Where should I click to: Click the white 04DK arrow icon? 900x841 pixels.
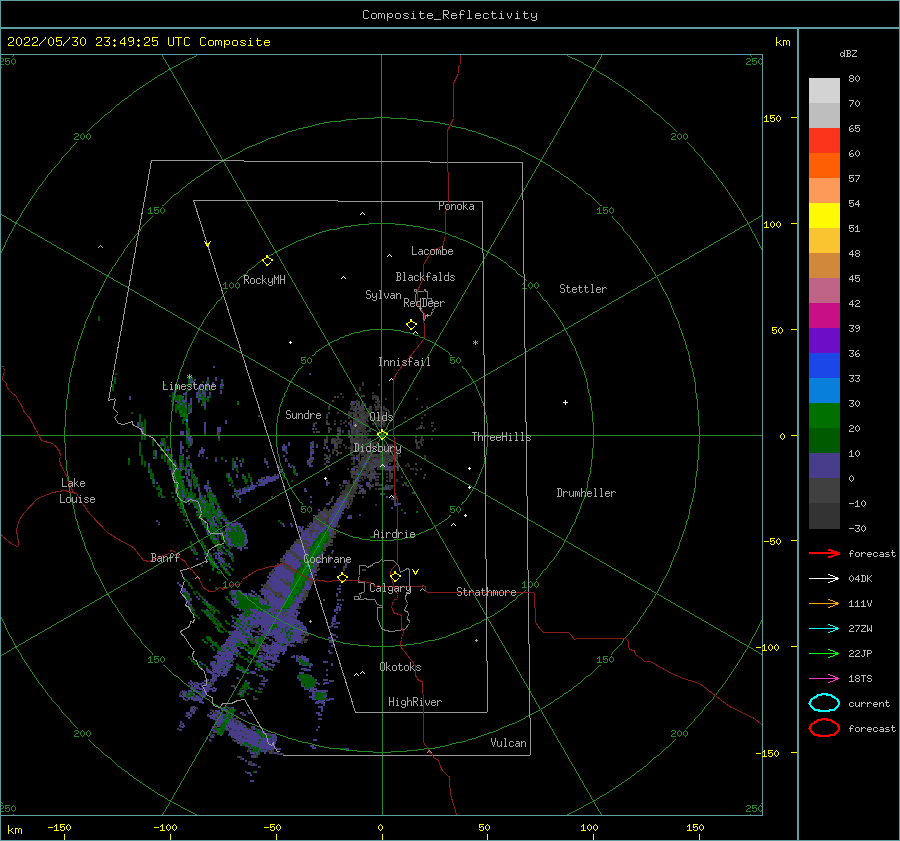(x=824, y=578)
